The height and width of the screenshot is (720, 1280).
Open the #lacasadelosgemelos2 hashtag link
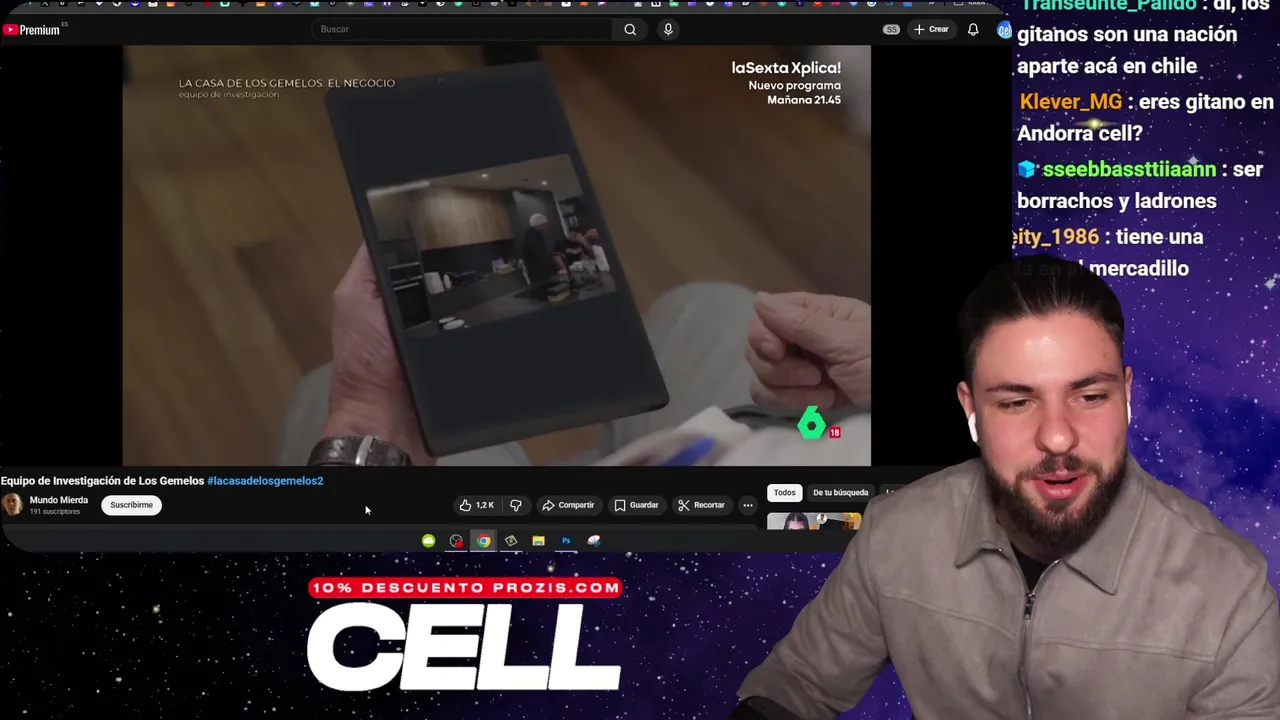click(265, 481)
